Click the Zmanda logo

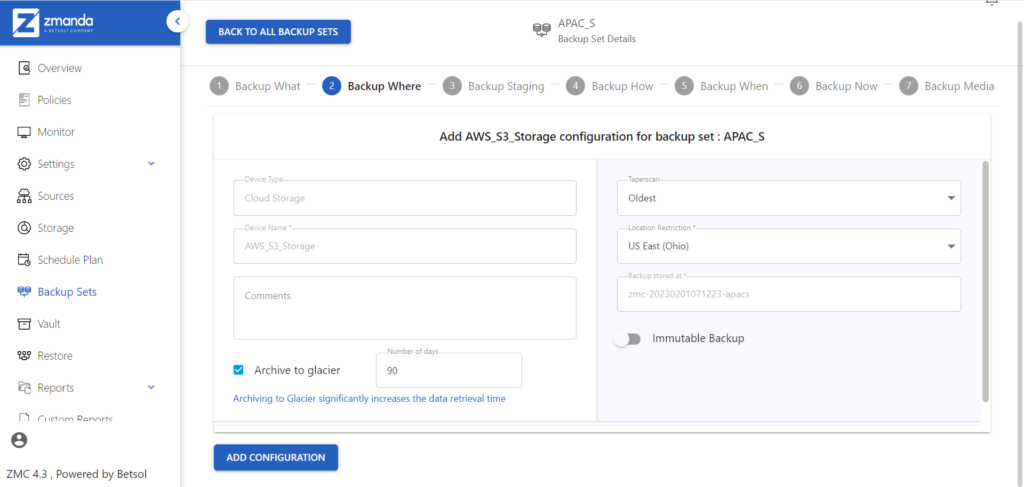pyautogui.click(x=54, y=22)
